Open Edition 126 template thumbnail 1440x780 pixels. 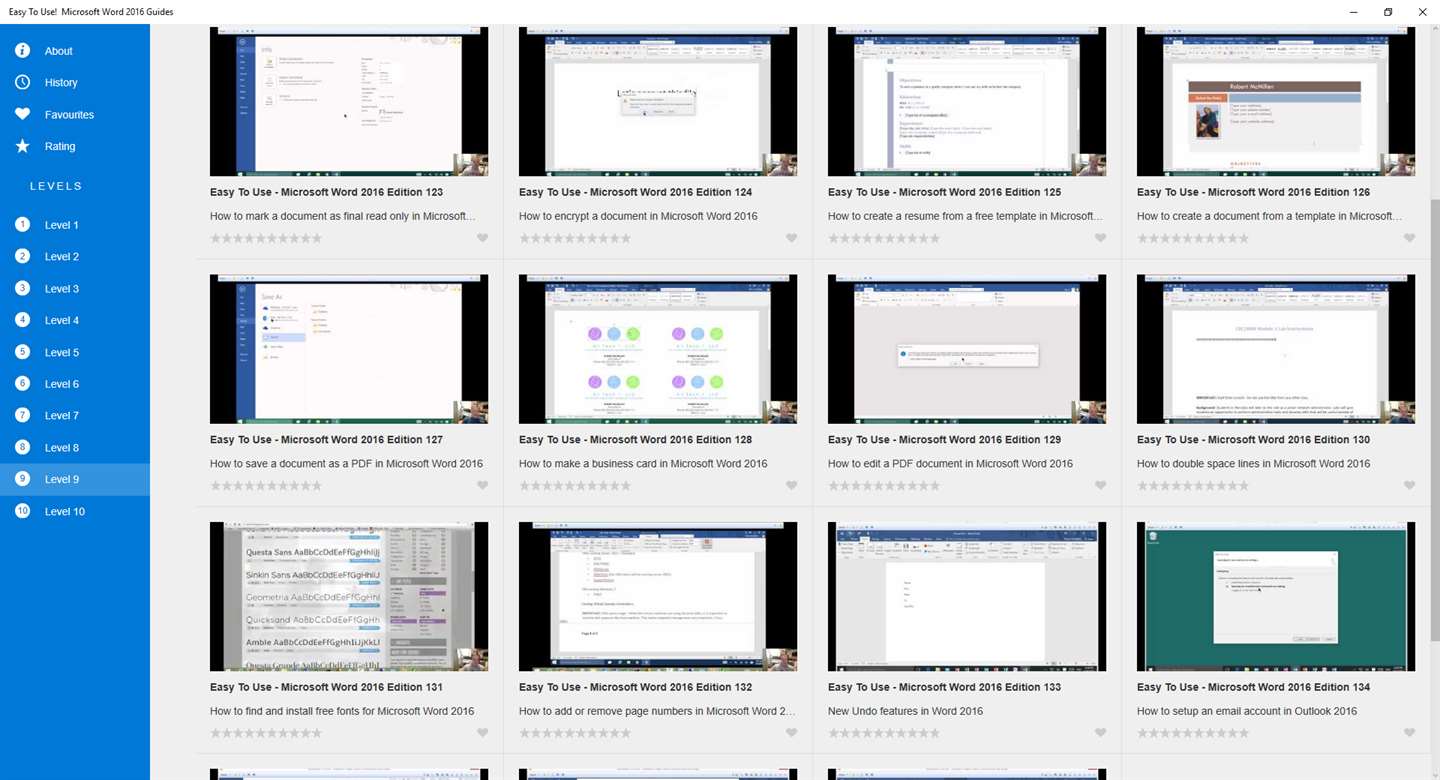pos(1276,101)
